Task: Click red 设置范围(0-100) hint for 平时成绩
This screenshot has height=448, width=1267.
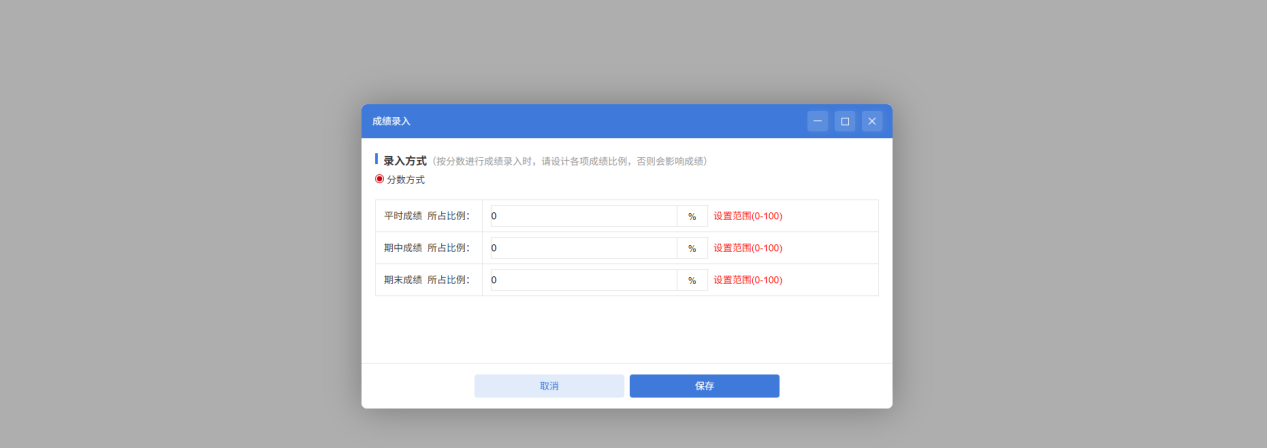Action: pos(747,216)
